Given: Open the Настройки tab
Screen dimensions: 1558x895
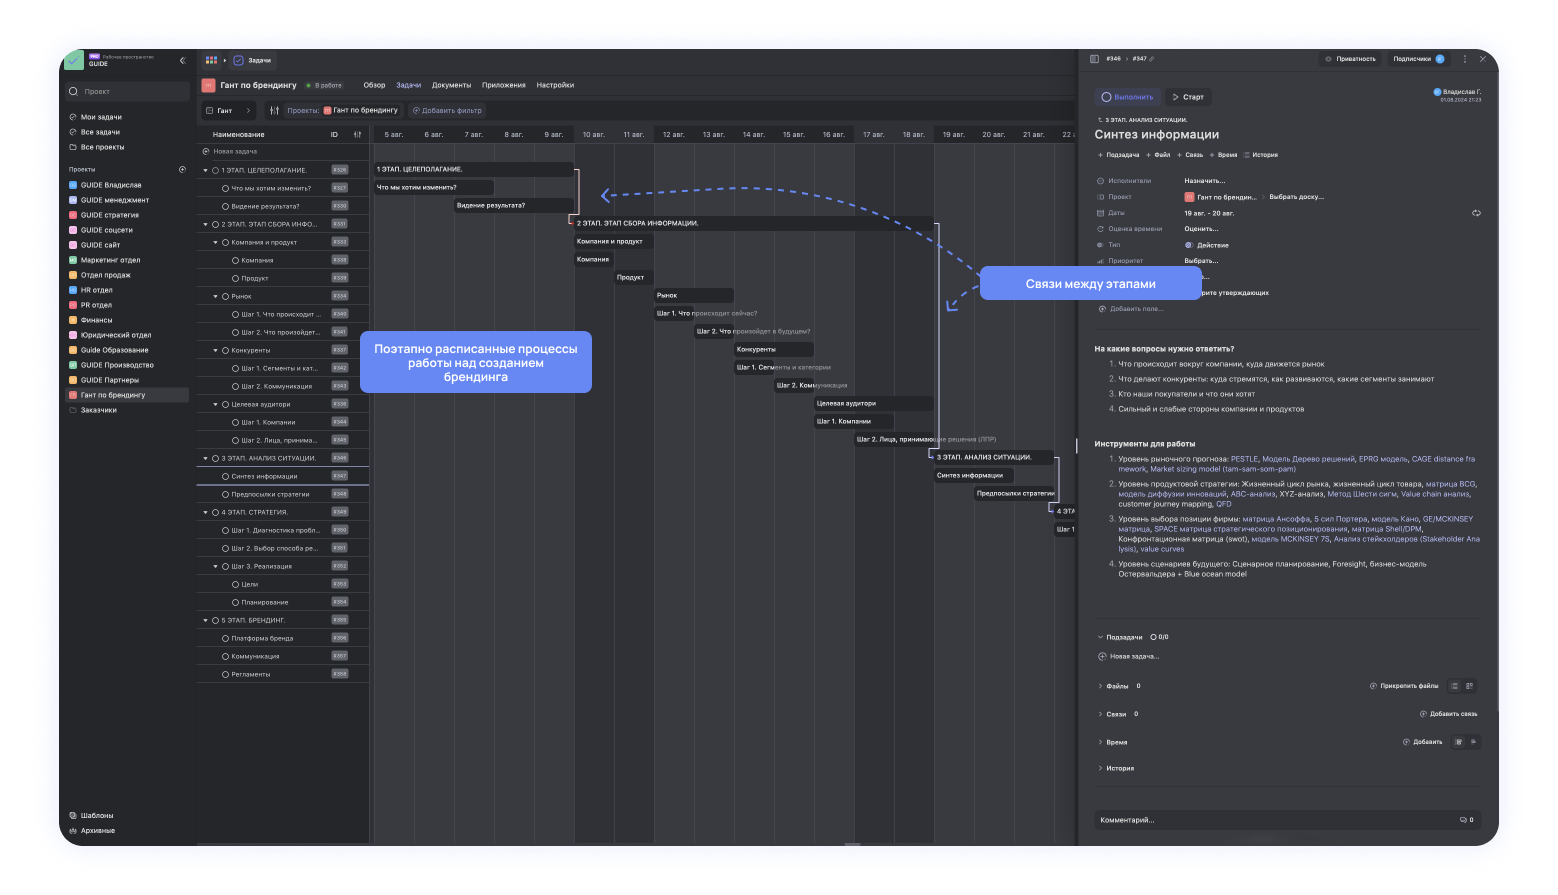Looking at the screenshot, I should tap(555, 85).
